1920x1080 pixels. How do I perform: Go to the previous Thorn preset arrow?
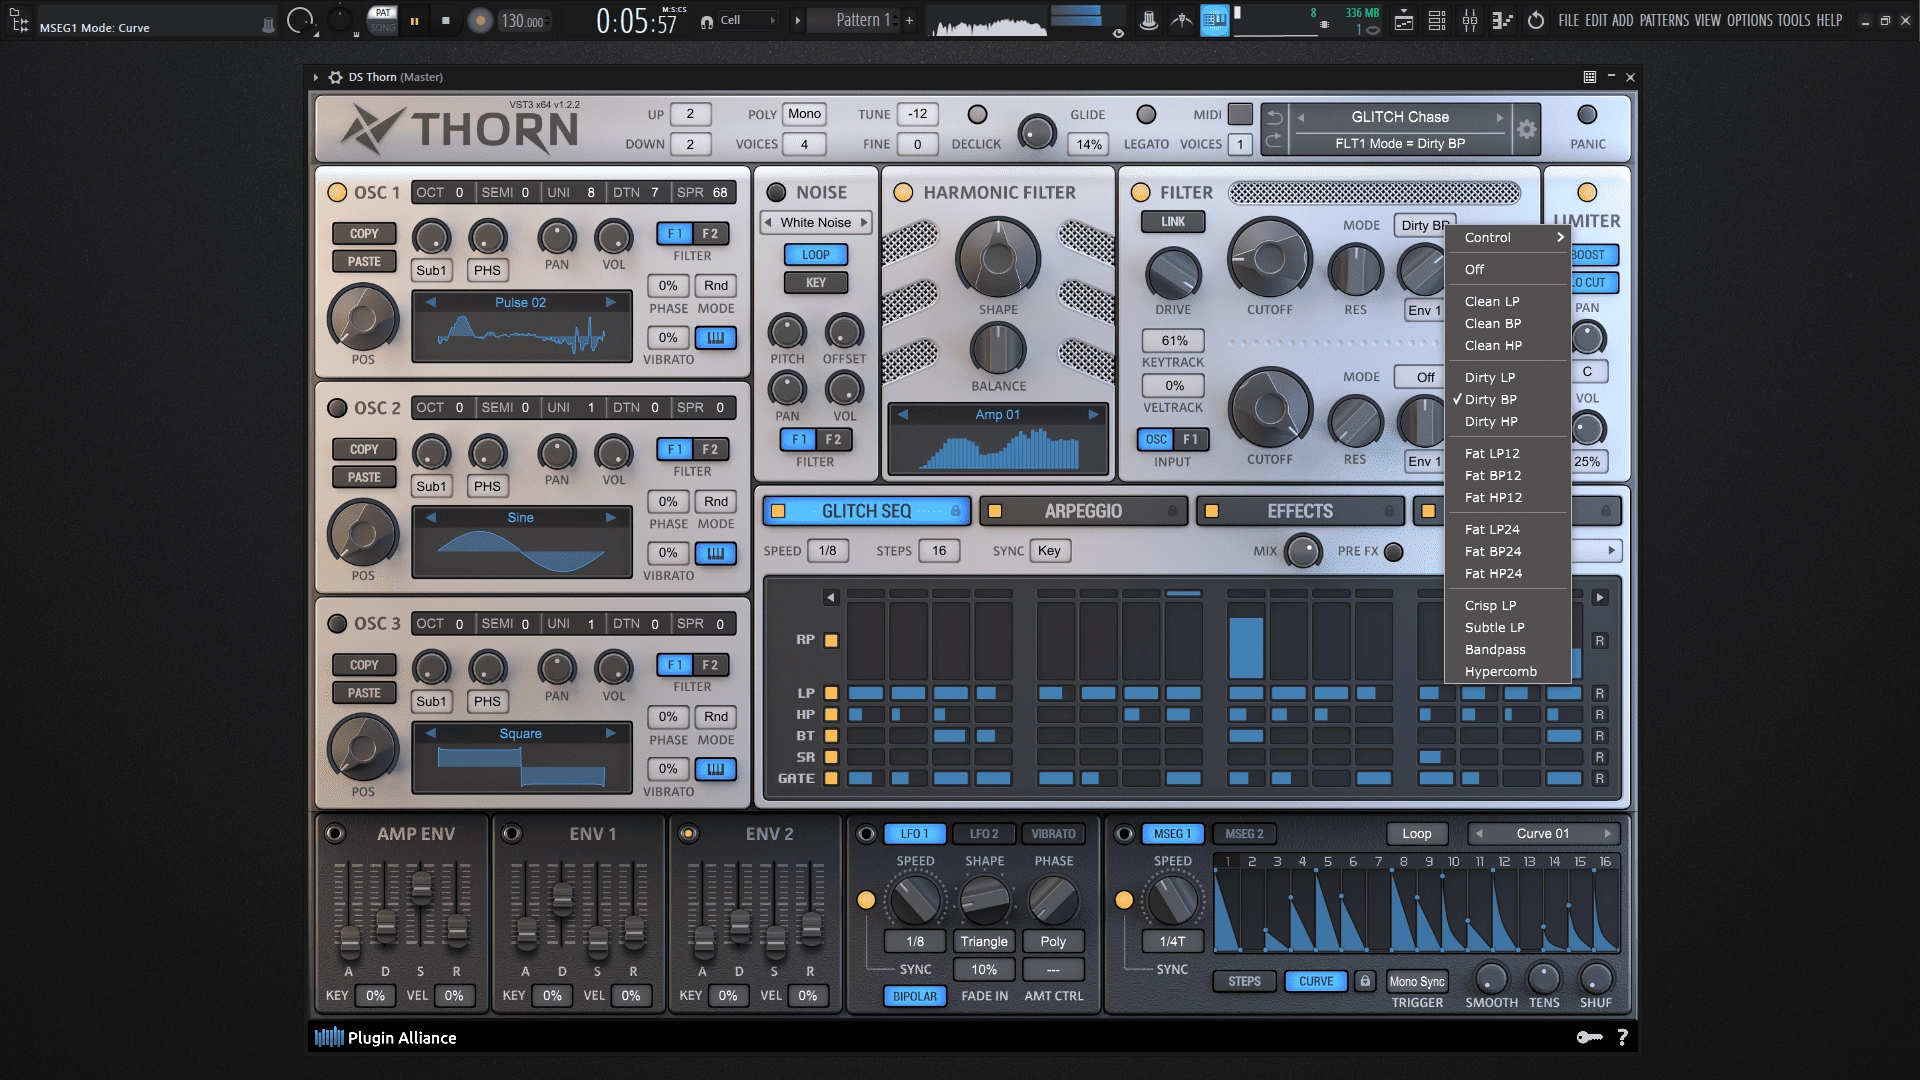(x=1301, y=117)
